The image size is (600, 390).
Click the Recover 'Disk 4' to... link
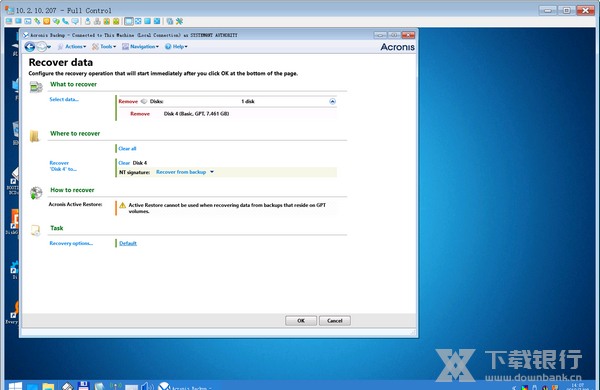[x=63, y=166]
